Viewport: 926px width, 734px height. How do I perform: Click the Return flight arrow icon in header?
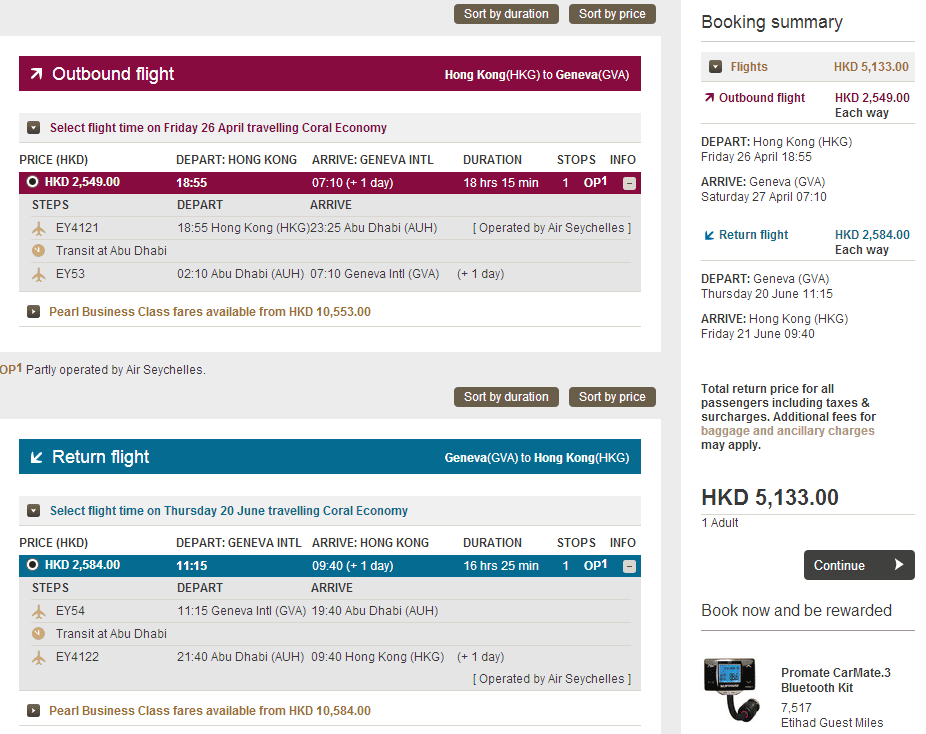pyautogui.click(x=36, y=457)
